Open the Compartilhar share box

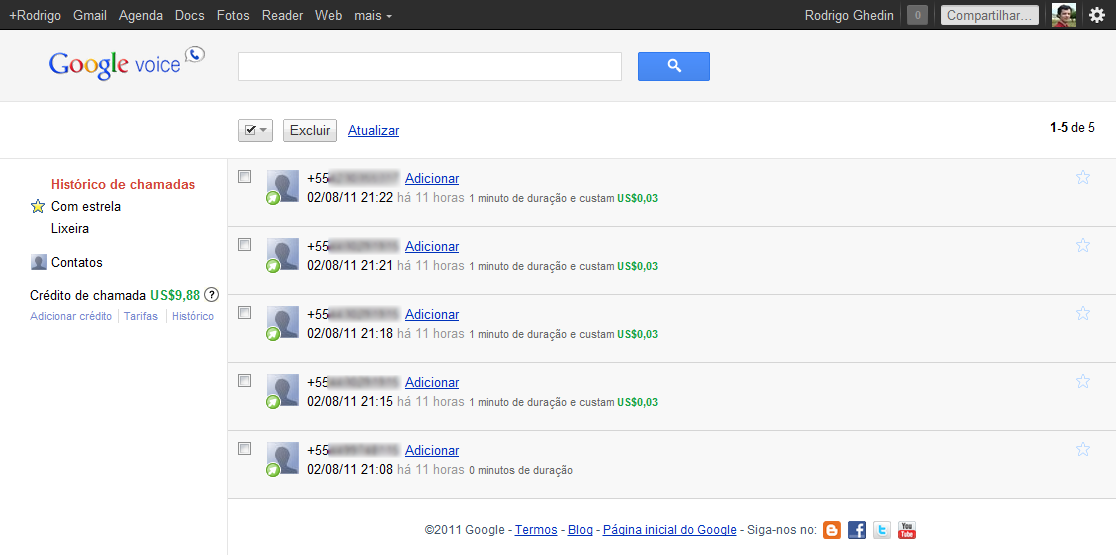989,15
